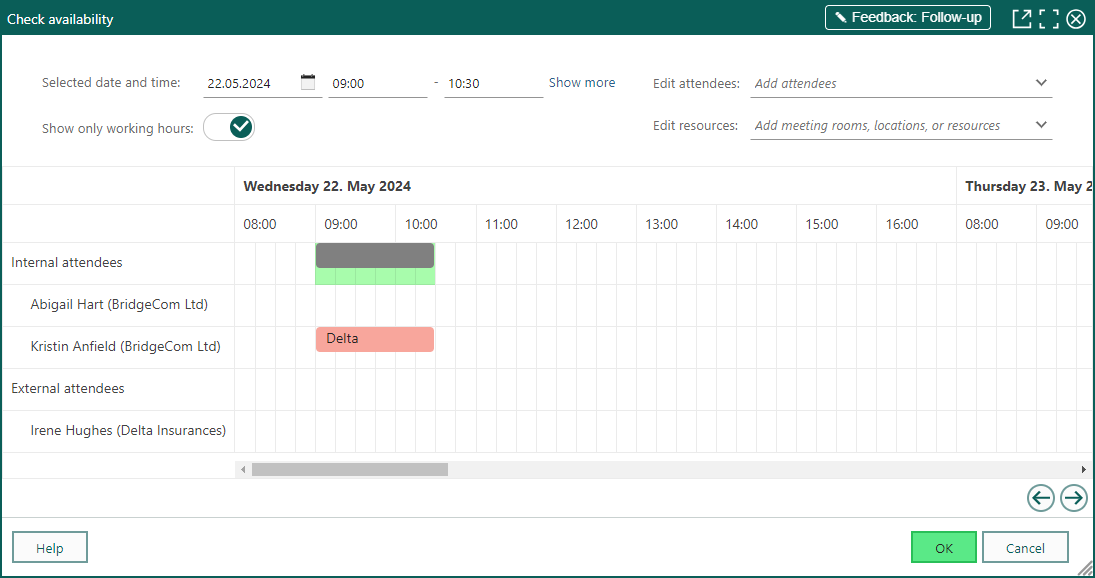The width and height of the screenshot is (1095, 578).
Task: Open Feedback: Follow-up button
Action: [x=908, y=17]
